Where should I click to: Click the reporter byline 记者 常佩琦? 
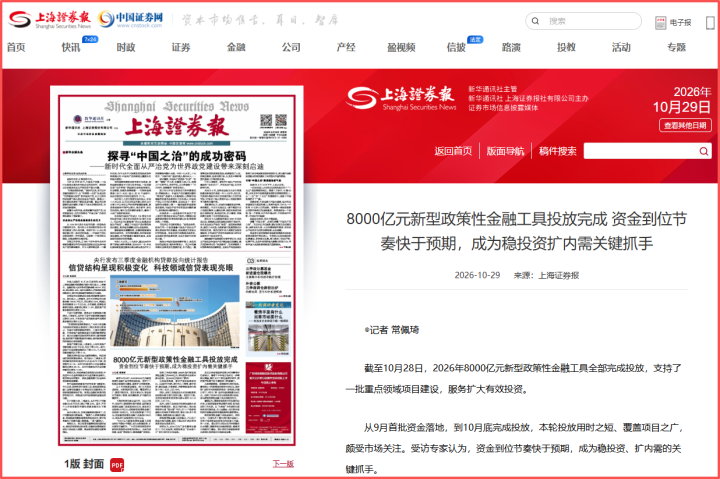point(392,330)
